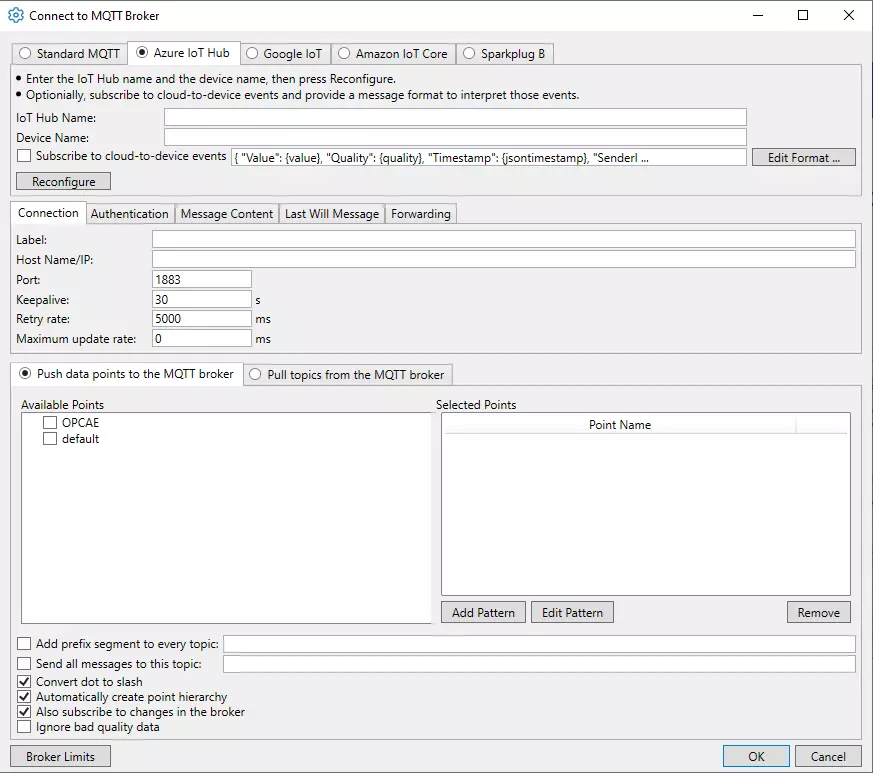
Task: Click the Cancel button
Action: (828, 756)
